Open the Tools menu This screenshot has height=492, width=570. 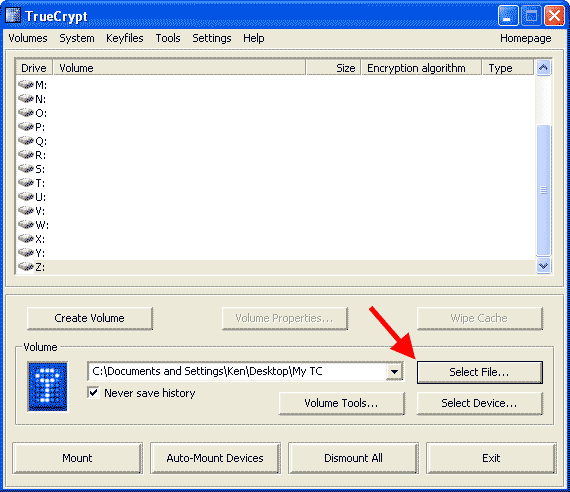coord(168,38)
